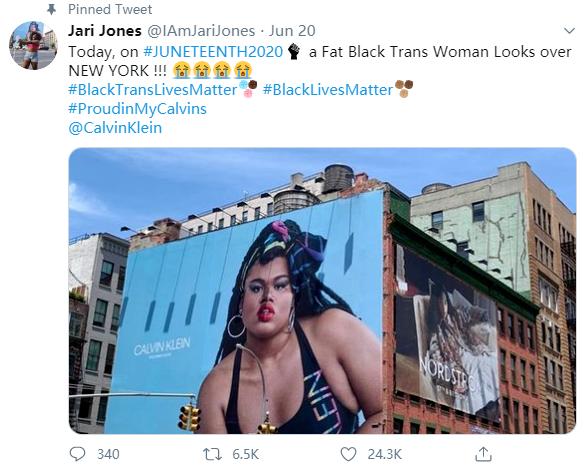Open share options via upload icon

483,454
